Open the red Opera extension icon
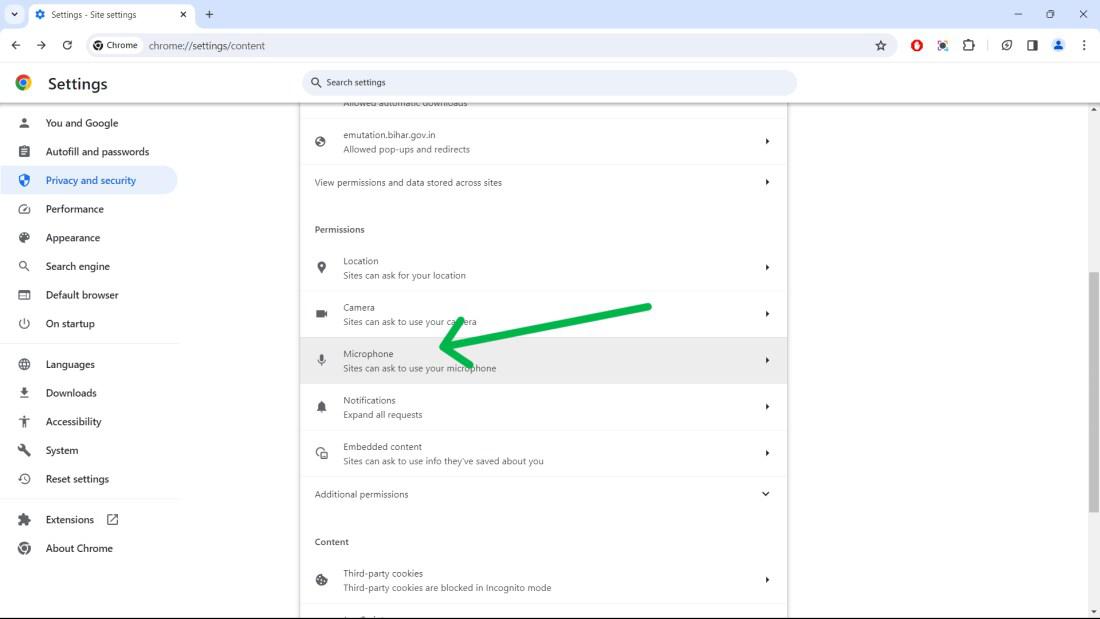Screen dimensions: 1100x619 coord(916,46)
